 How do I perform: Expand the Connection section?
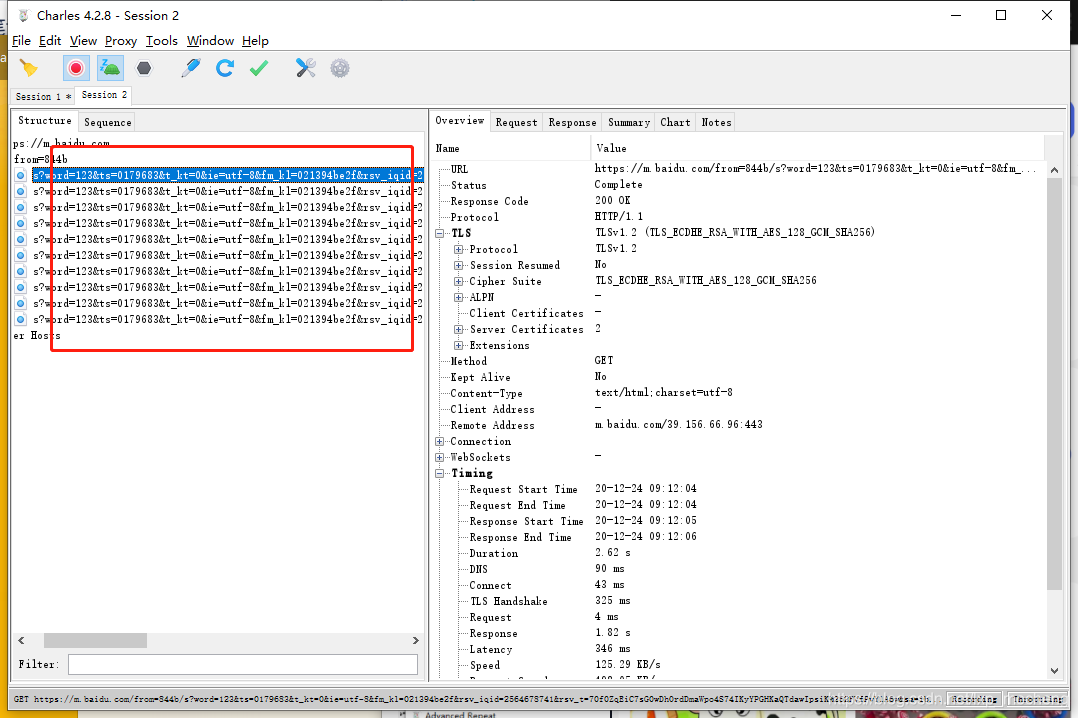(440, 442)
